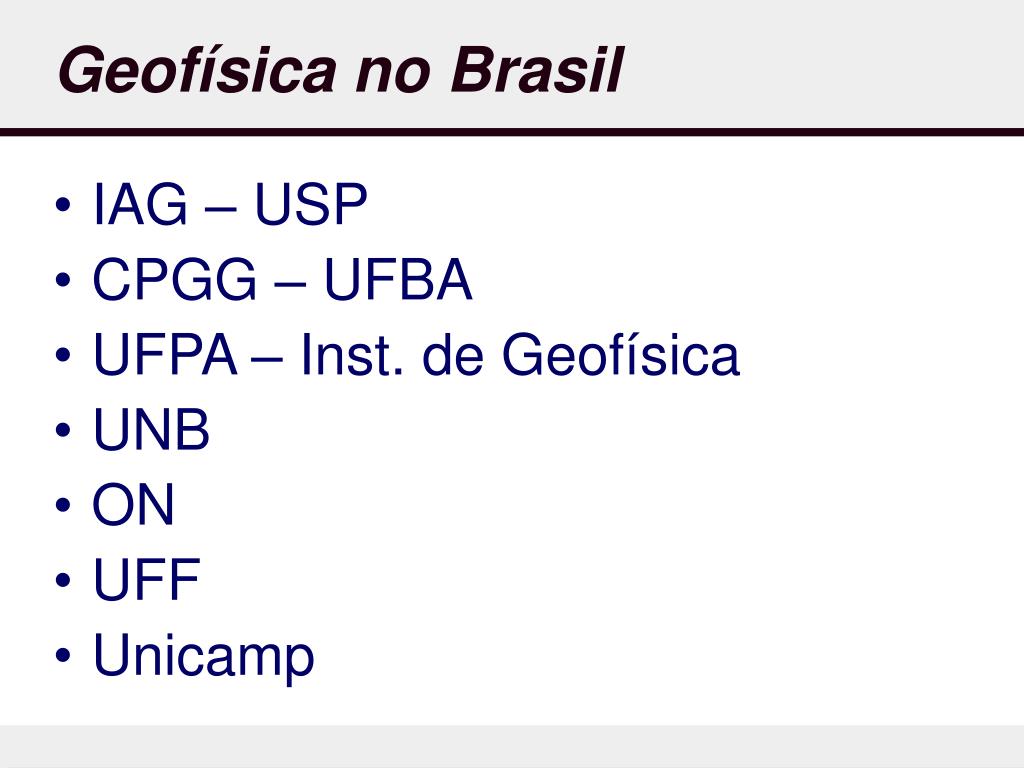The width and height of the screenshot is (1024, 768).
Task: Click the USP text in first bullet
Action: point(311,204)
